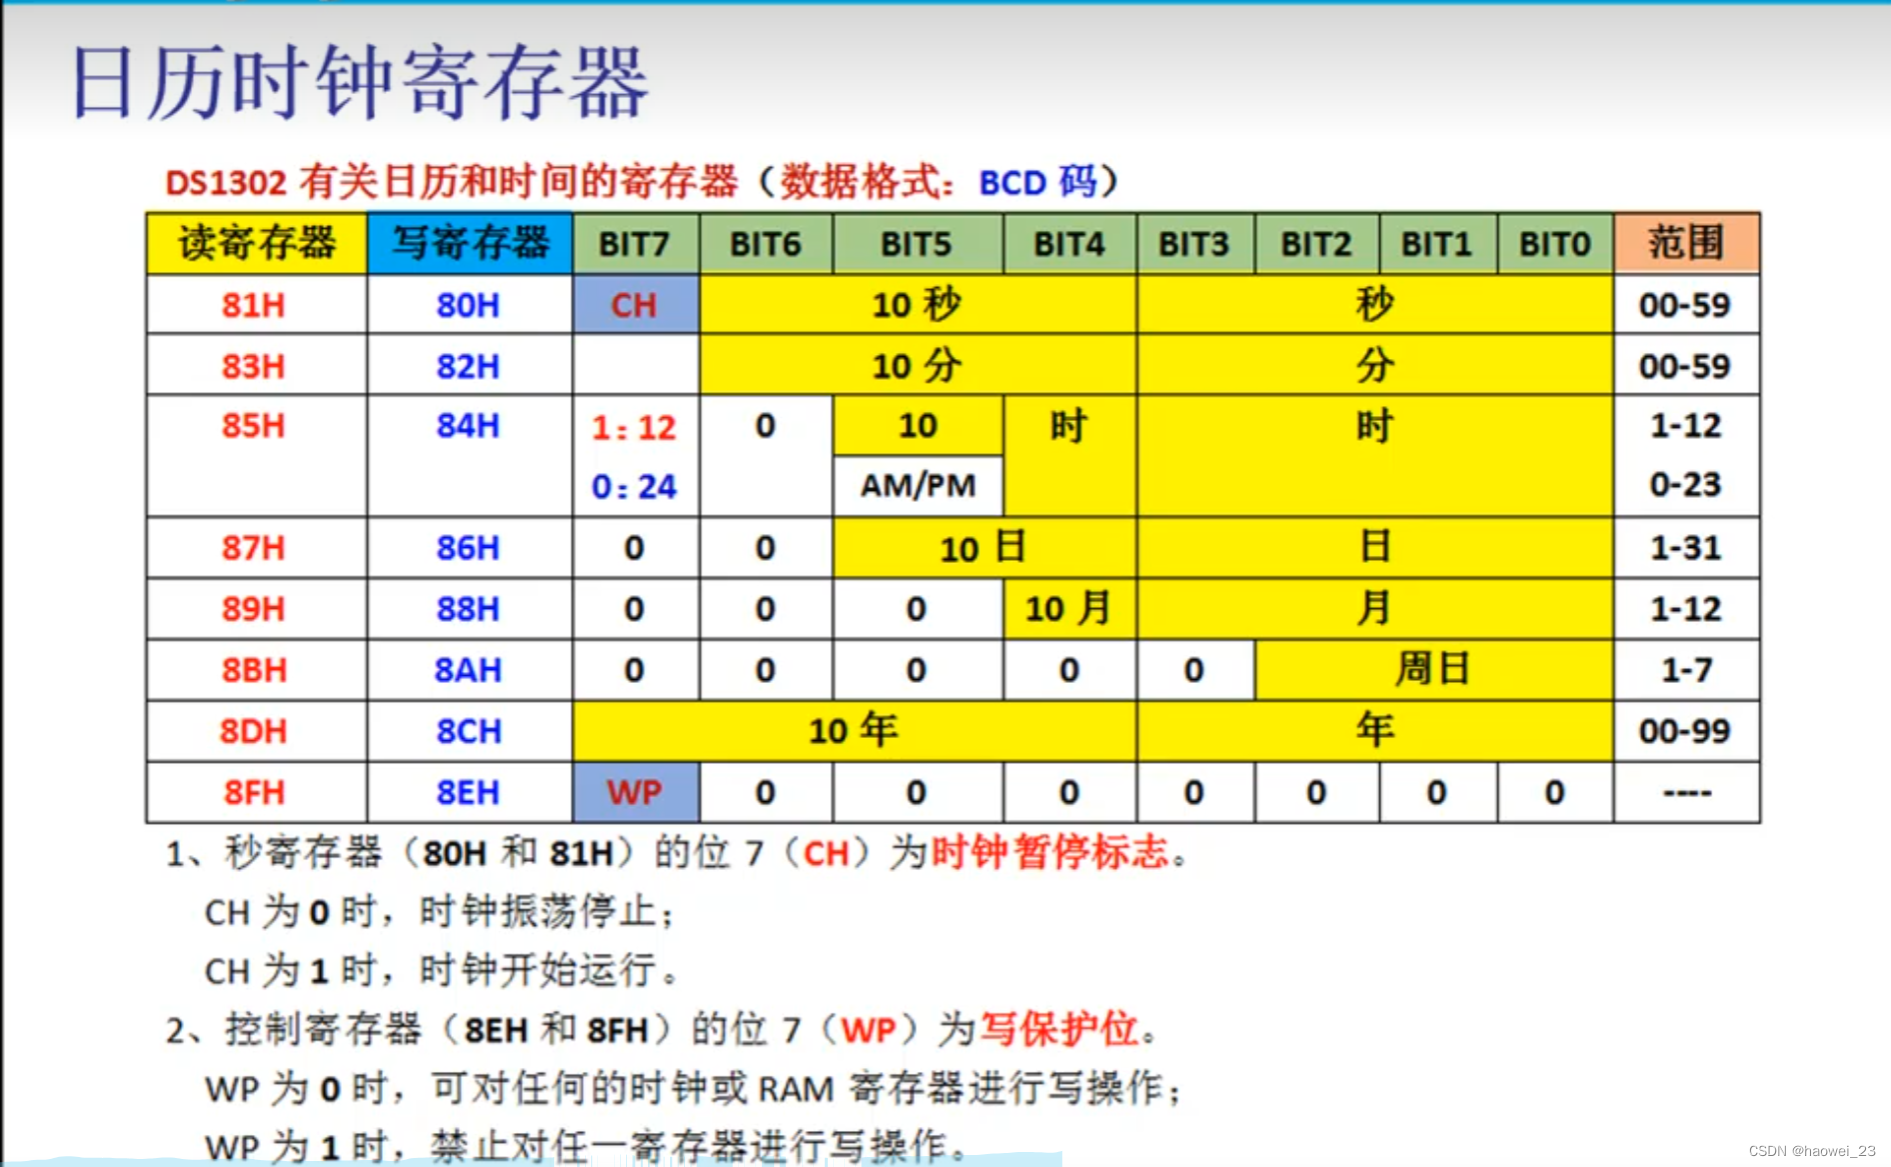Image resolution: width=1891 pixels, height=1167 pixels.
Task: Click the line WP 为 1 时 禁止写操作
Action: 587,1146
